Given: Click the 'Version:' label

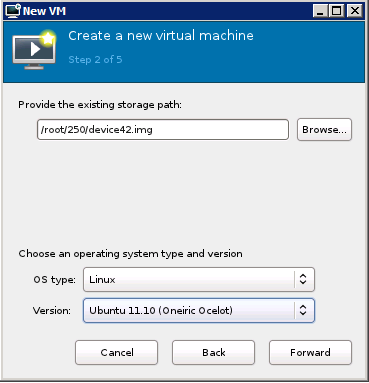Looking at the screenshot, I should coord(52,311).
